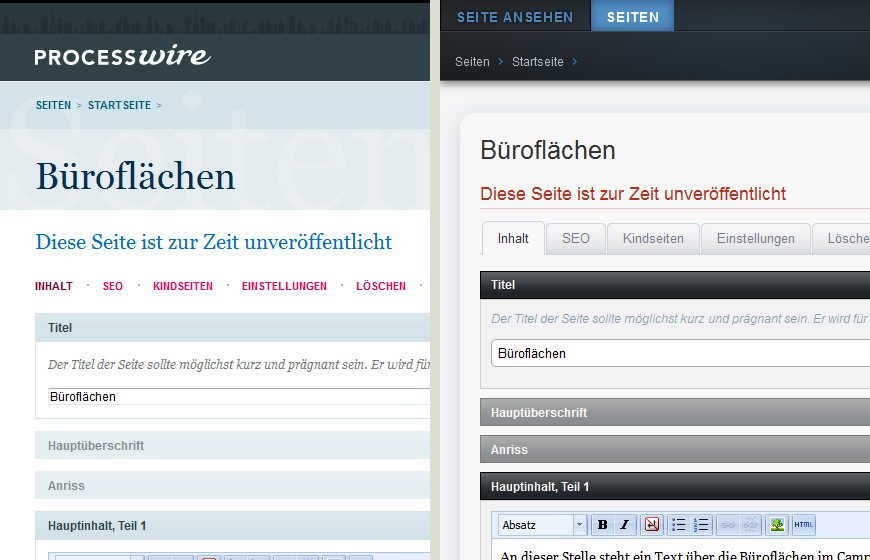Image resolution: width=870 pixels, height=560 pixels.
Task: Click the blue 'Diese Seite ist zur Zeit unveröffentlicht' notice
Action: click(214, 242)
